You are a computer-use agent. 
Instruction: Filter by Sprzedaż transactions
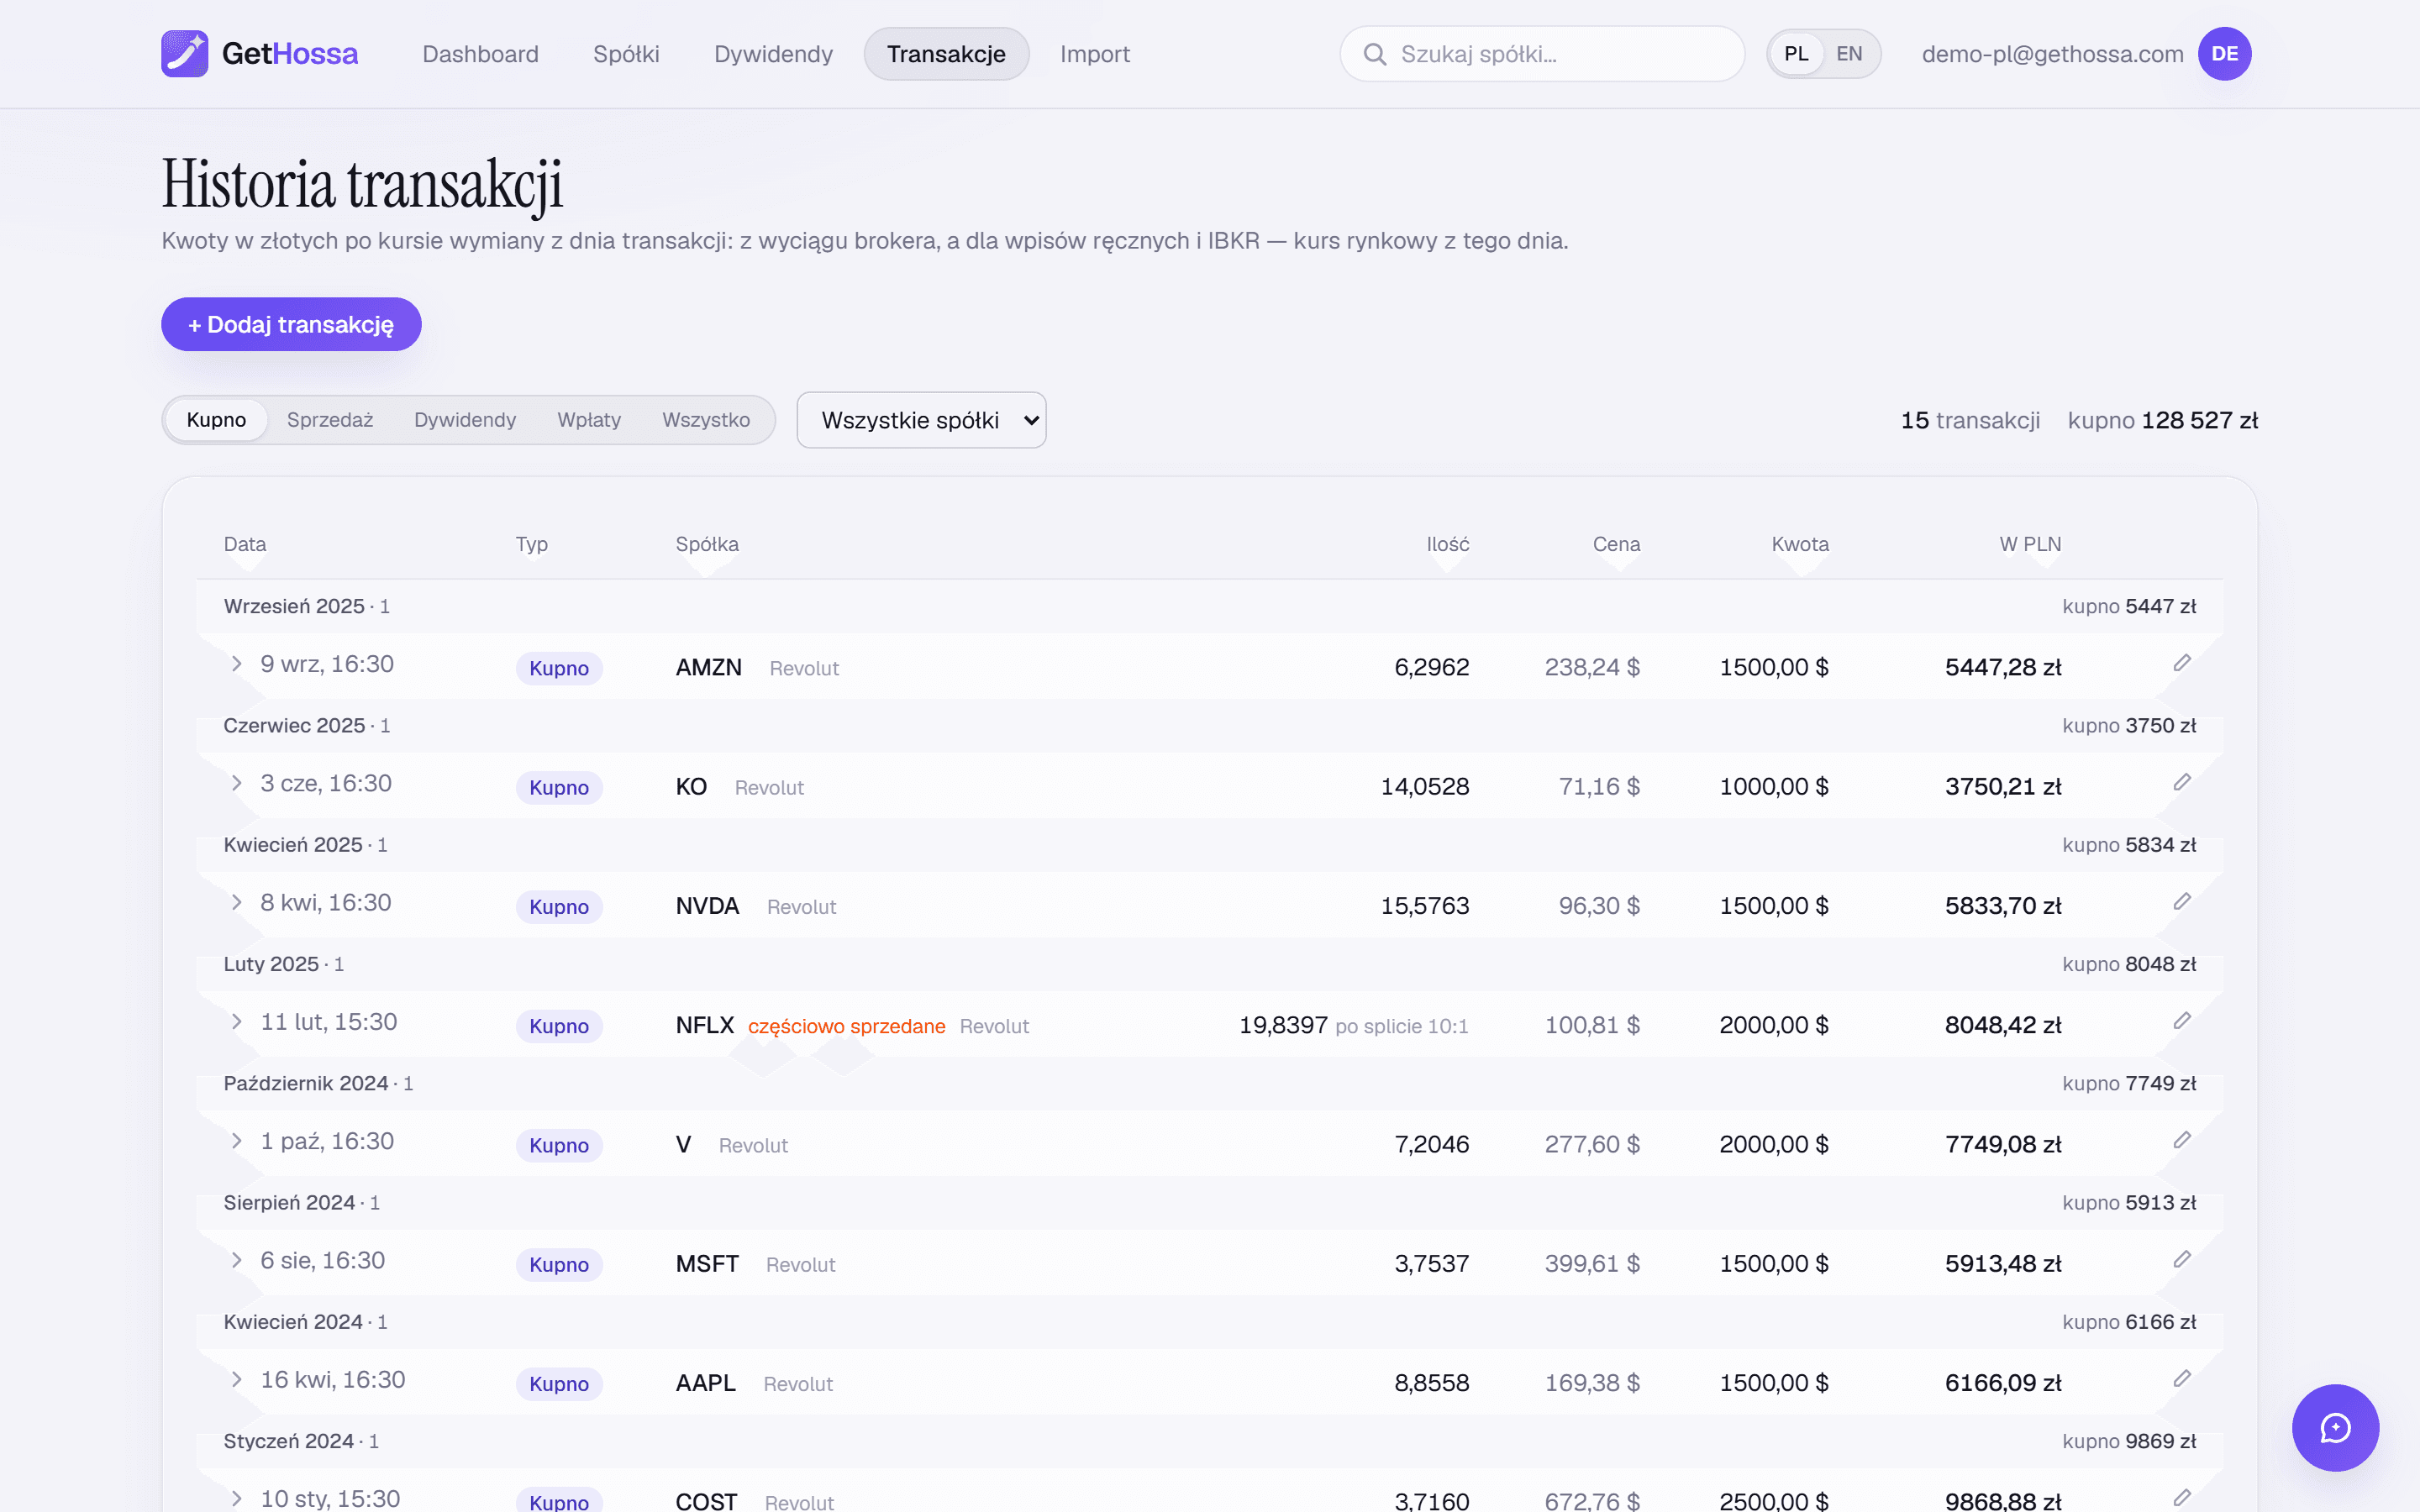pyautogui.click(x=330, y=420)
